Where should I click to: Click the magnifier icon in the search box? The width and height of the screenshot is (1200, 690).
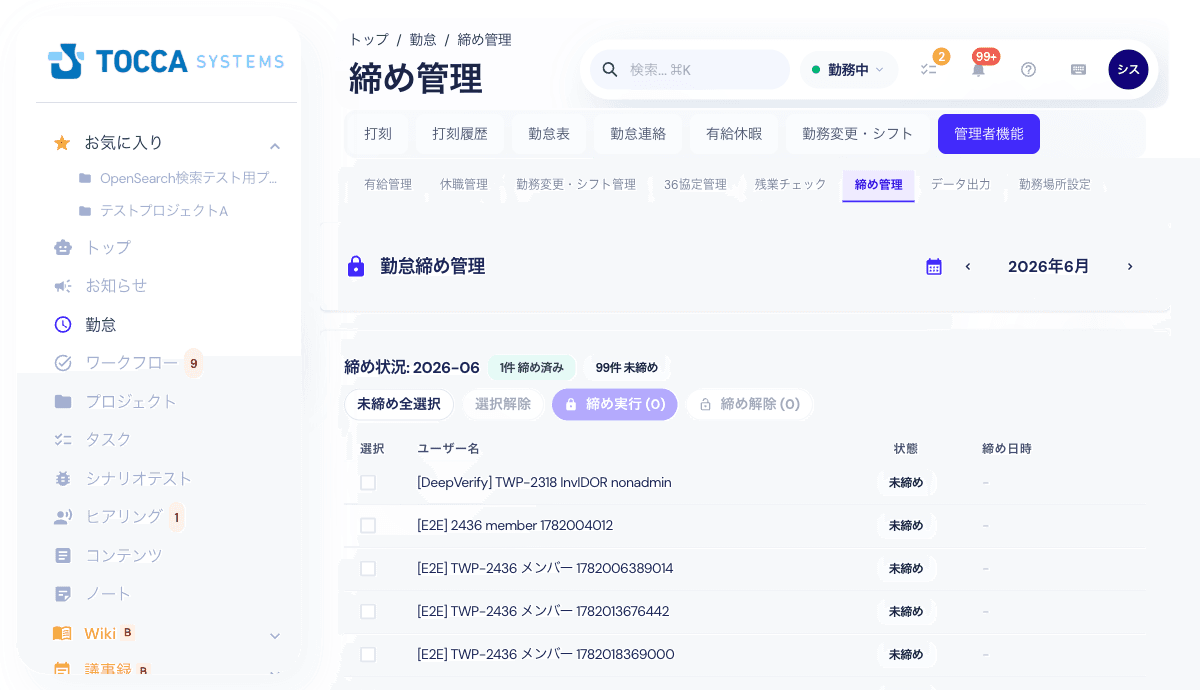(x=609, y=70)
